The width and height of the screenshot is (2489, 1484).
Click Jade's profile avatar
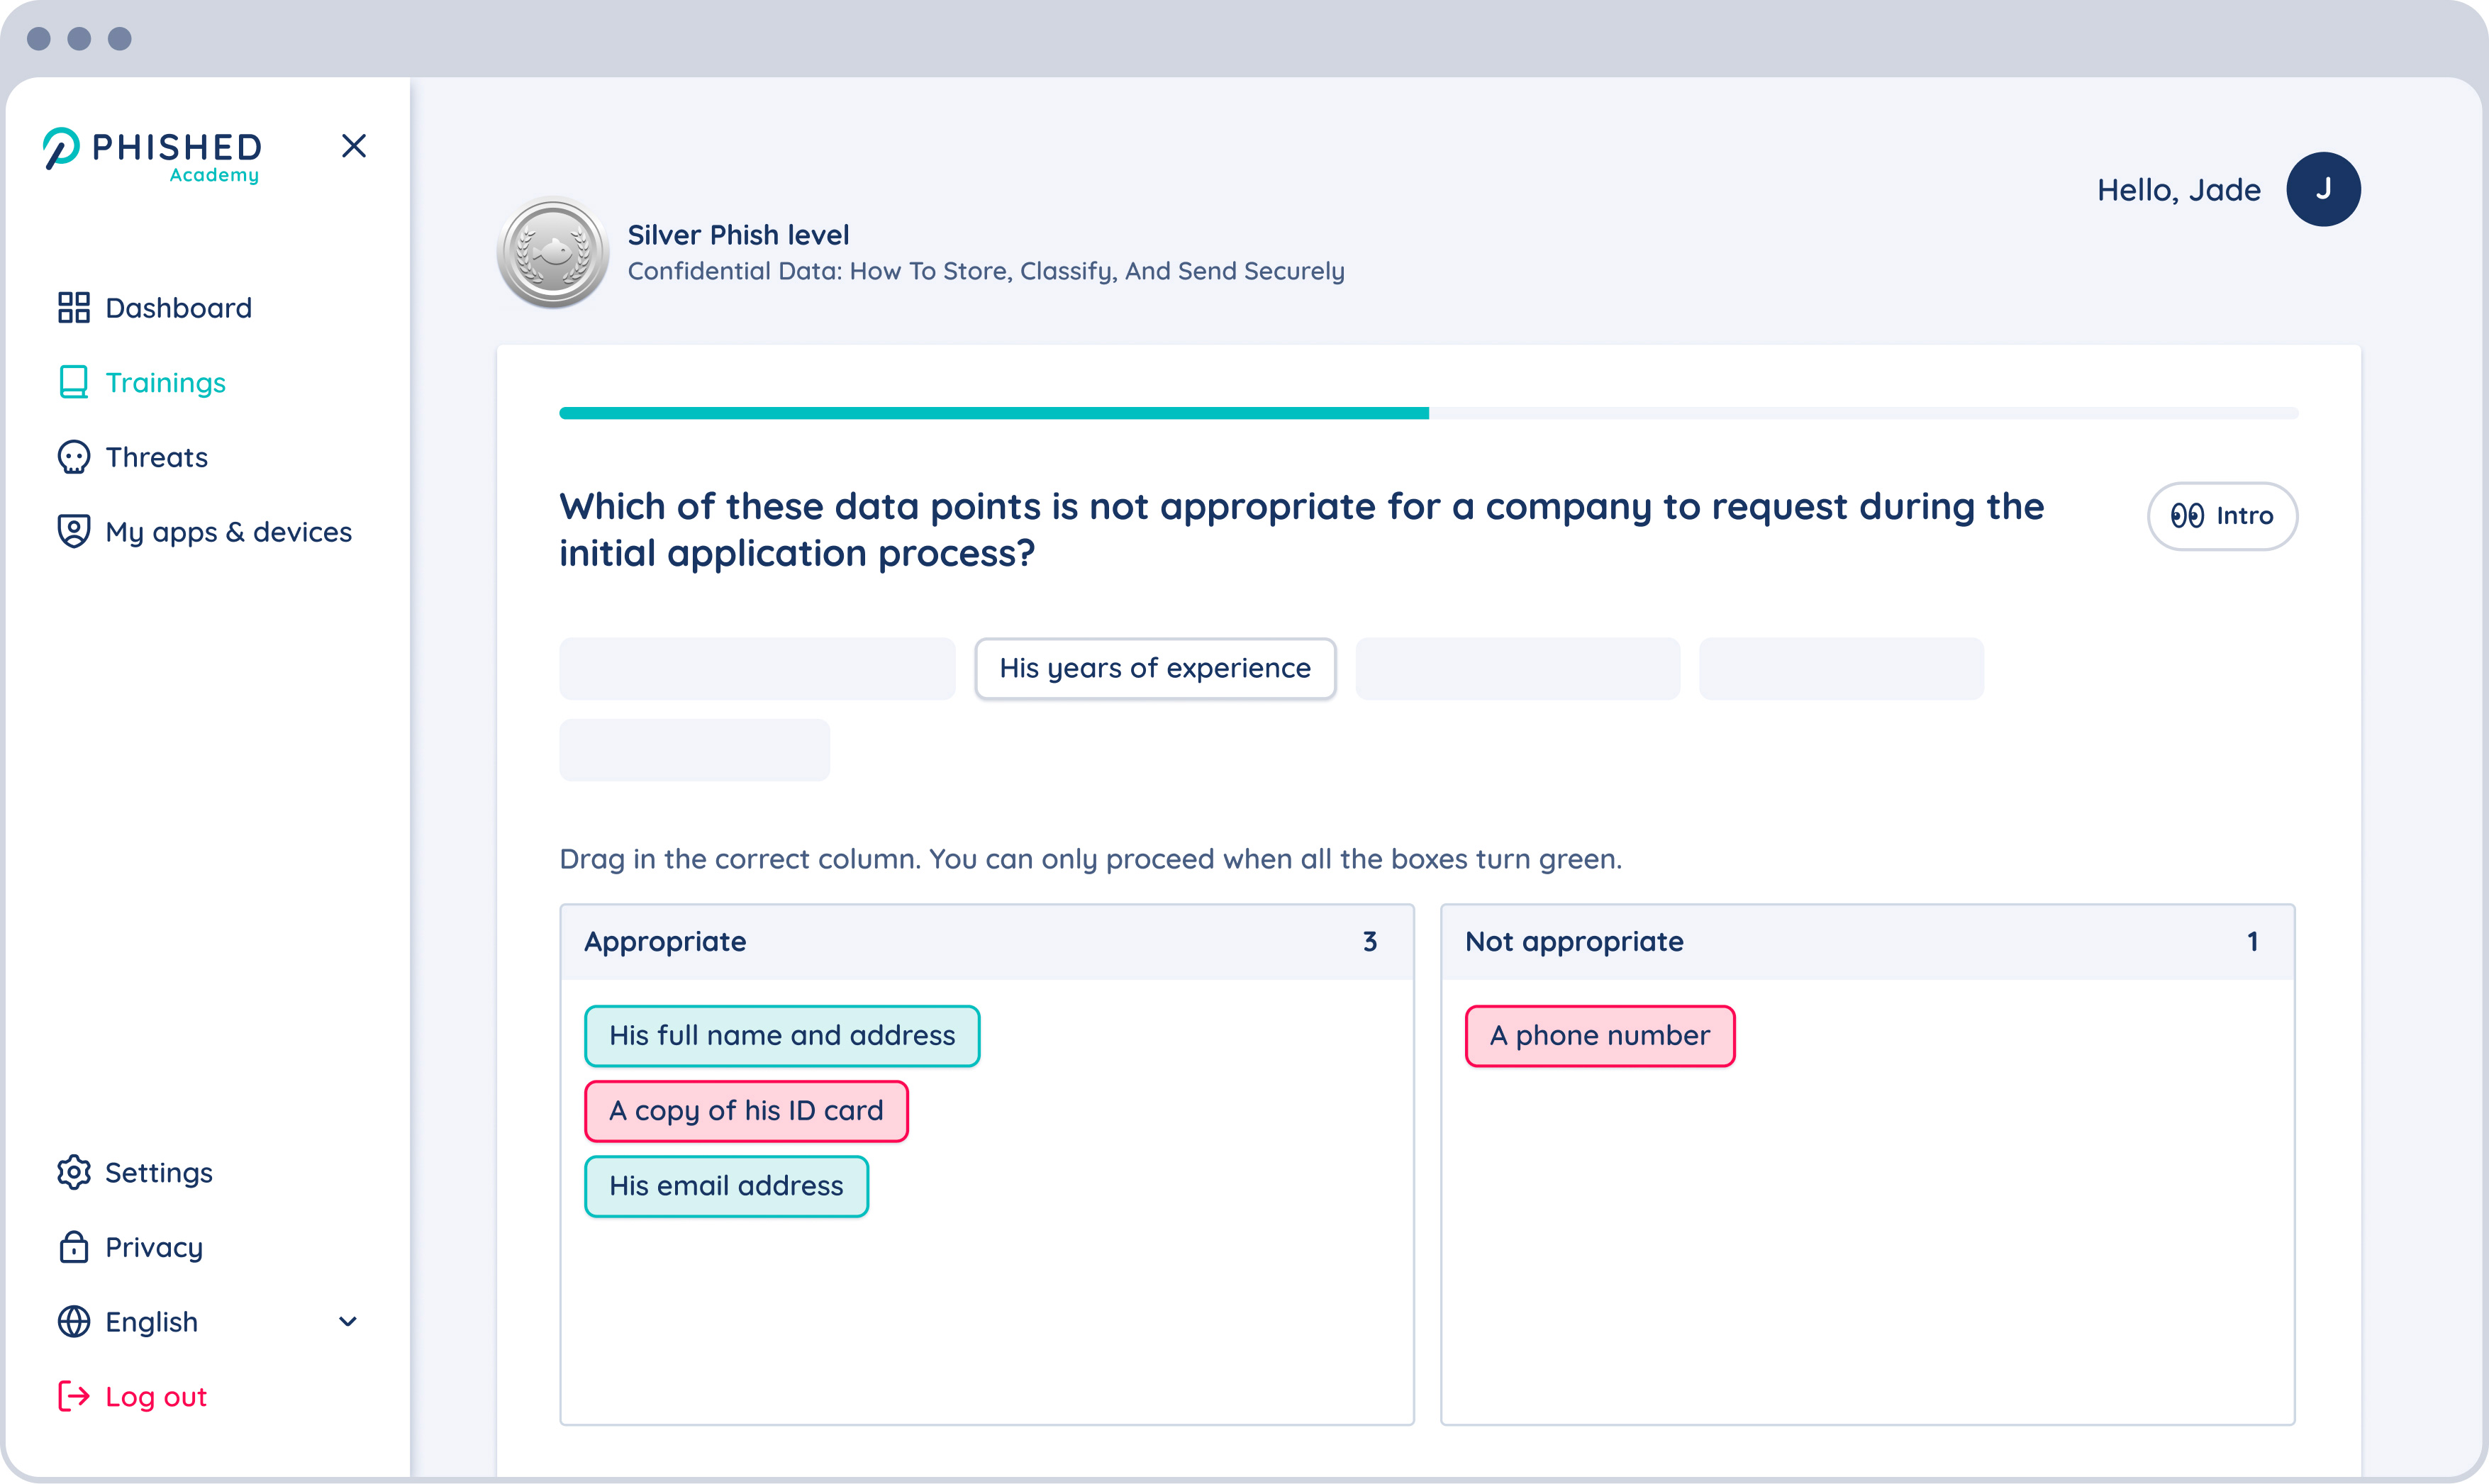pos(2324,188)
